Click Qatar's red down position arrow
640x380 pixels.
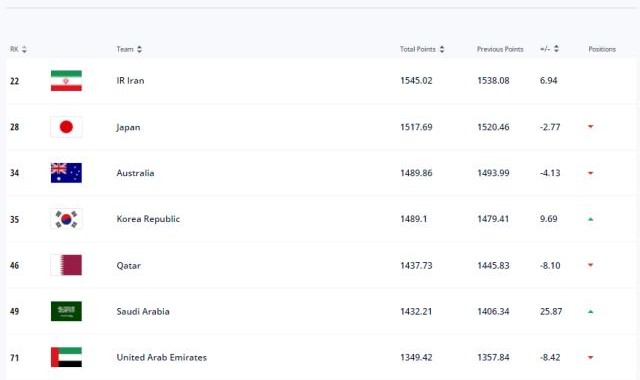[x=590, y=265]
